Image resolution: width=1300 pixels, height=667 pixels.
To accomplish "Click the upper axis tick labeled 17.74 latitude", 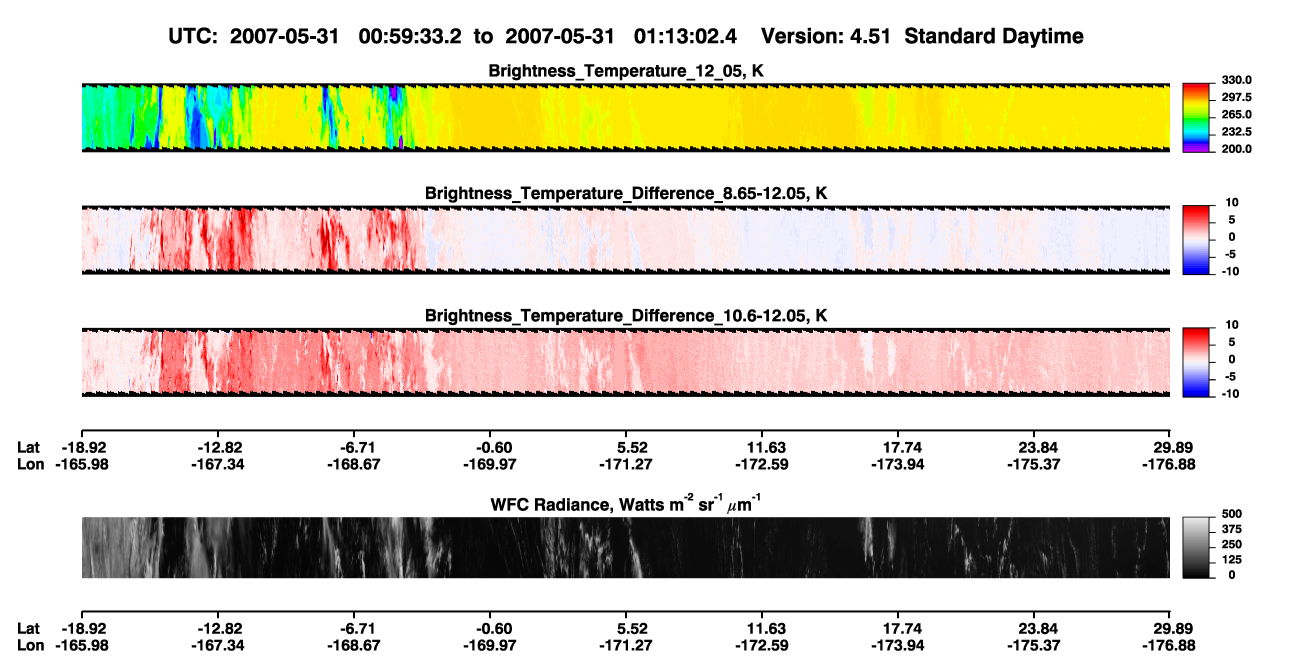I will click(x=899, y=447).
